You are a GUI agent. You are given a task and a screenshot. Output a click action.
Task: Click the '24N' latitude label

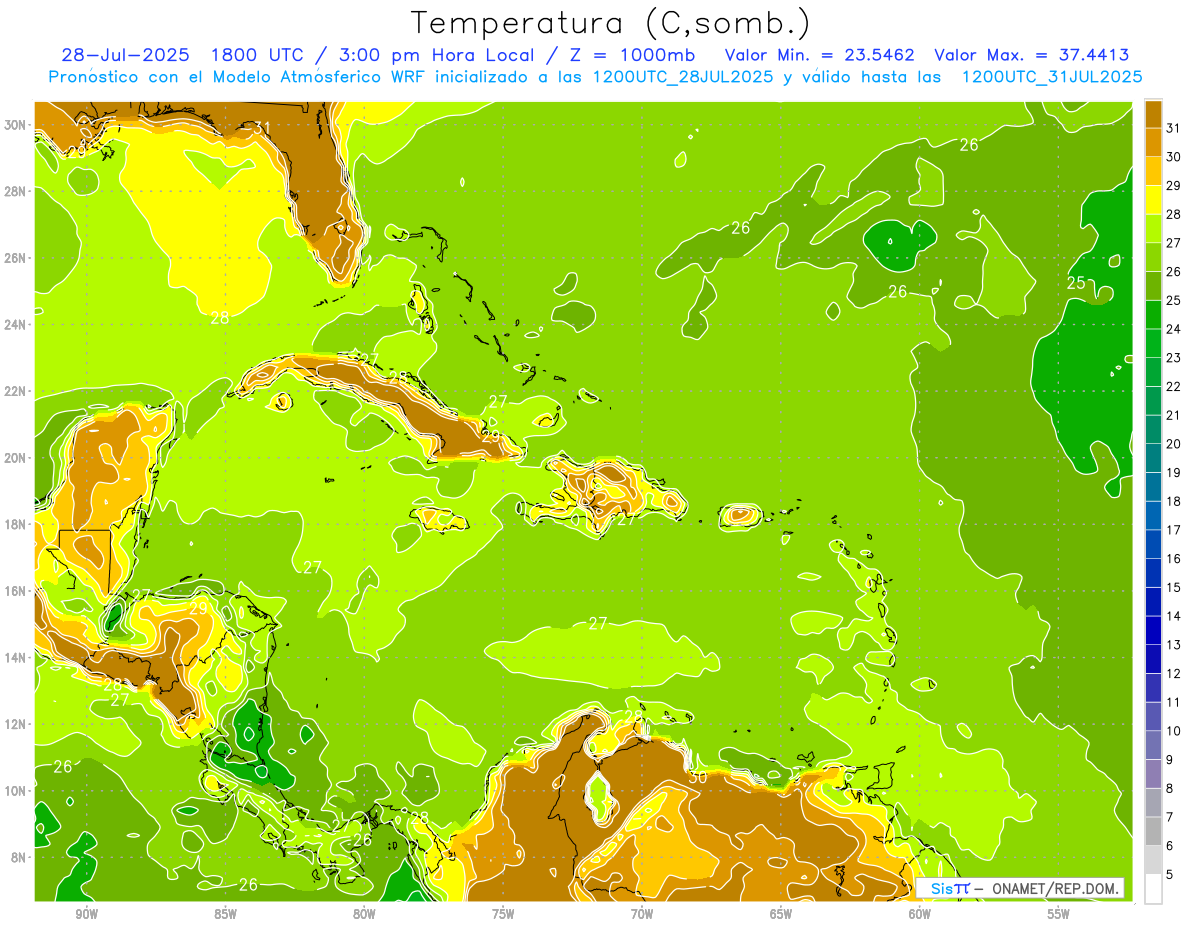[16, 325]
